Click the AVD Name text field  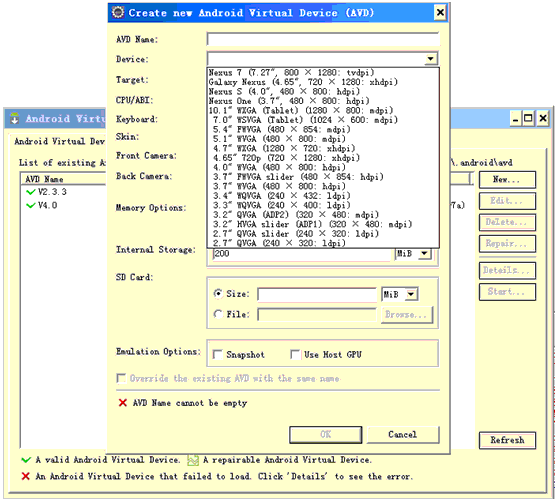323,39
